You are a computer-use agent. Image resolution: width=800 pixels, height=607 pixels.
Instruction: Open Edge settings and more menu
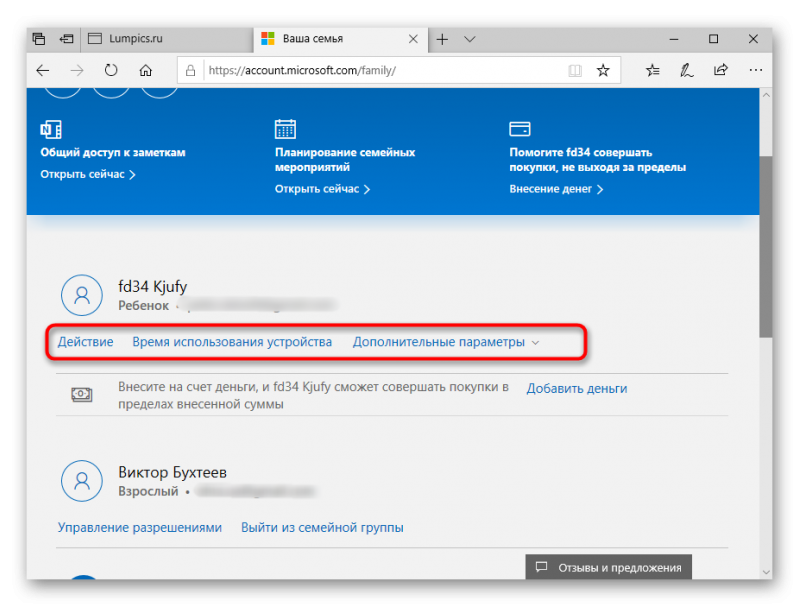756,70
